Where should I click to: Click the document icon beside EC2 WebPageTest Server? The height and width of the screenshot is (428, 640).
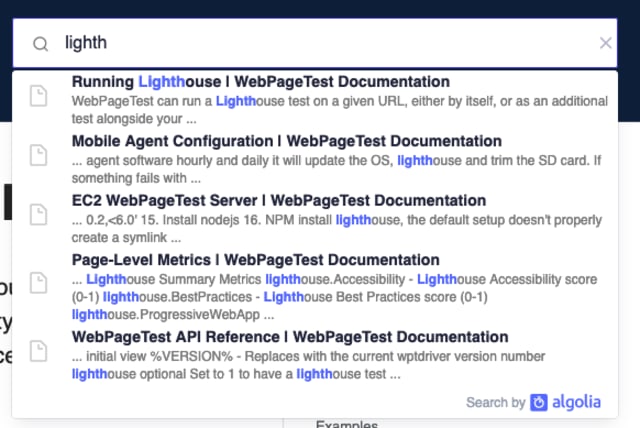coord(38,215)
